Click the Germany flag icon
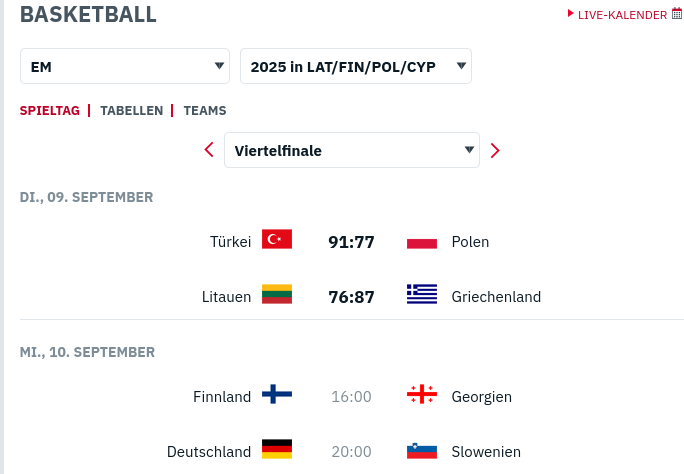The width and height of the screenshot is (684, 474). point(277,450)
